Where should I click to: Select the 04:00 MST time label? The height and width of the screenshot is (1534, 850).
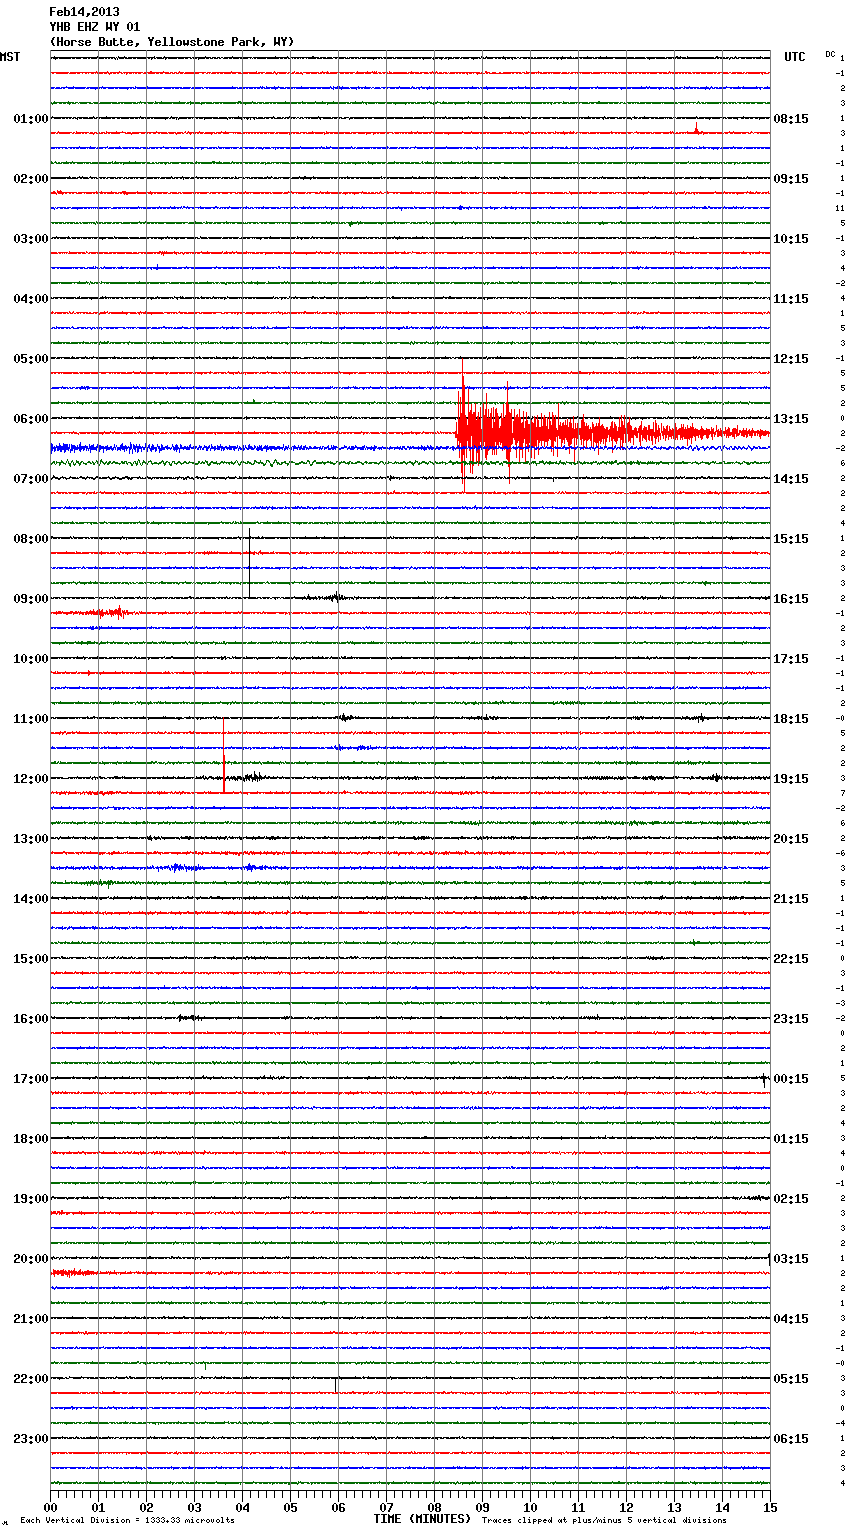[30, 299]
